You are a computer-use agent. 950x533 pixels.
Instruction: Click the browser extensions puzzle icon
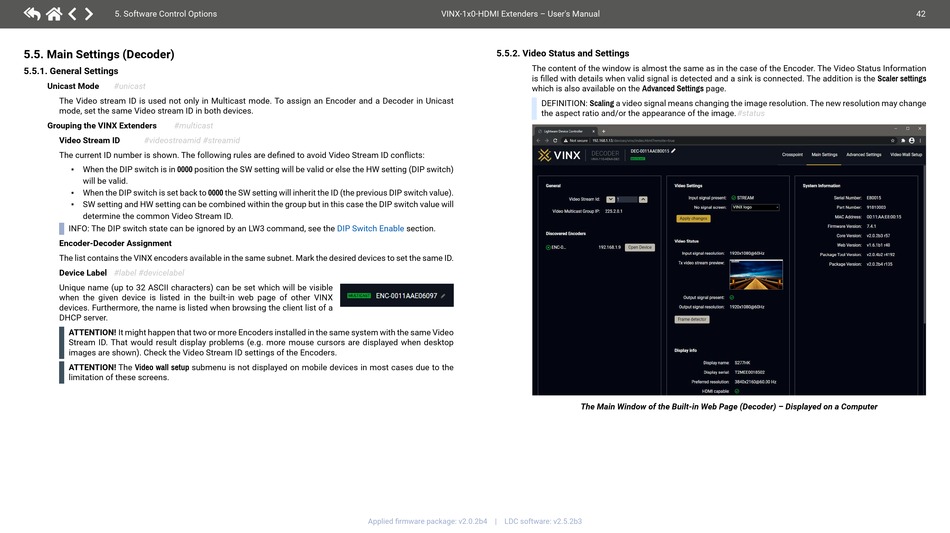pyautogui.click(x=903, y=141)
